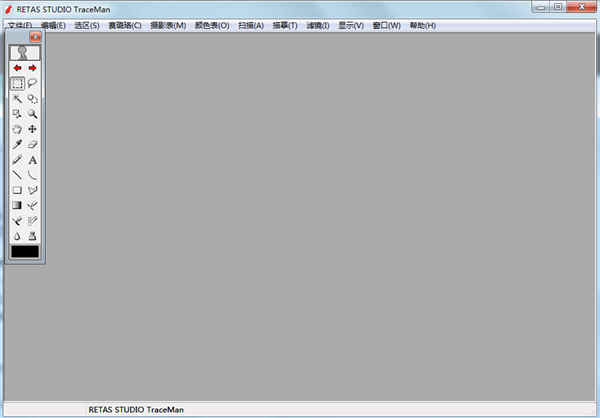Open the 扫描(A) menu
600x418 pixels.
tap(251, 26)
